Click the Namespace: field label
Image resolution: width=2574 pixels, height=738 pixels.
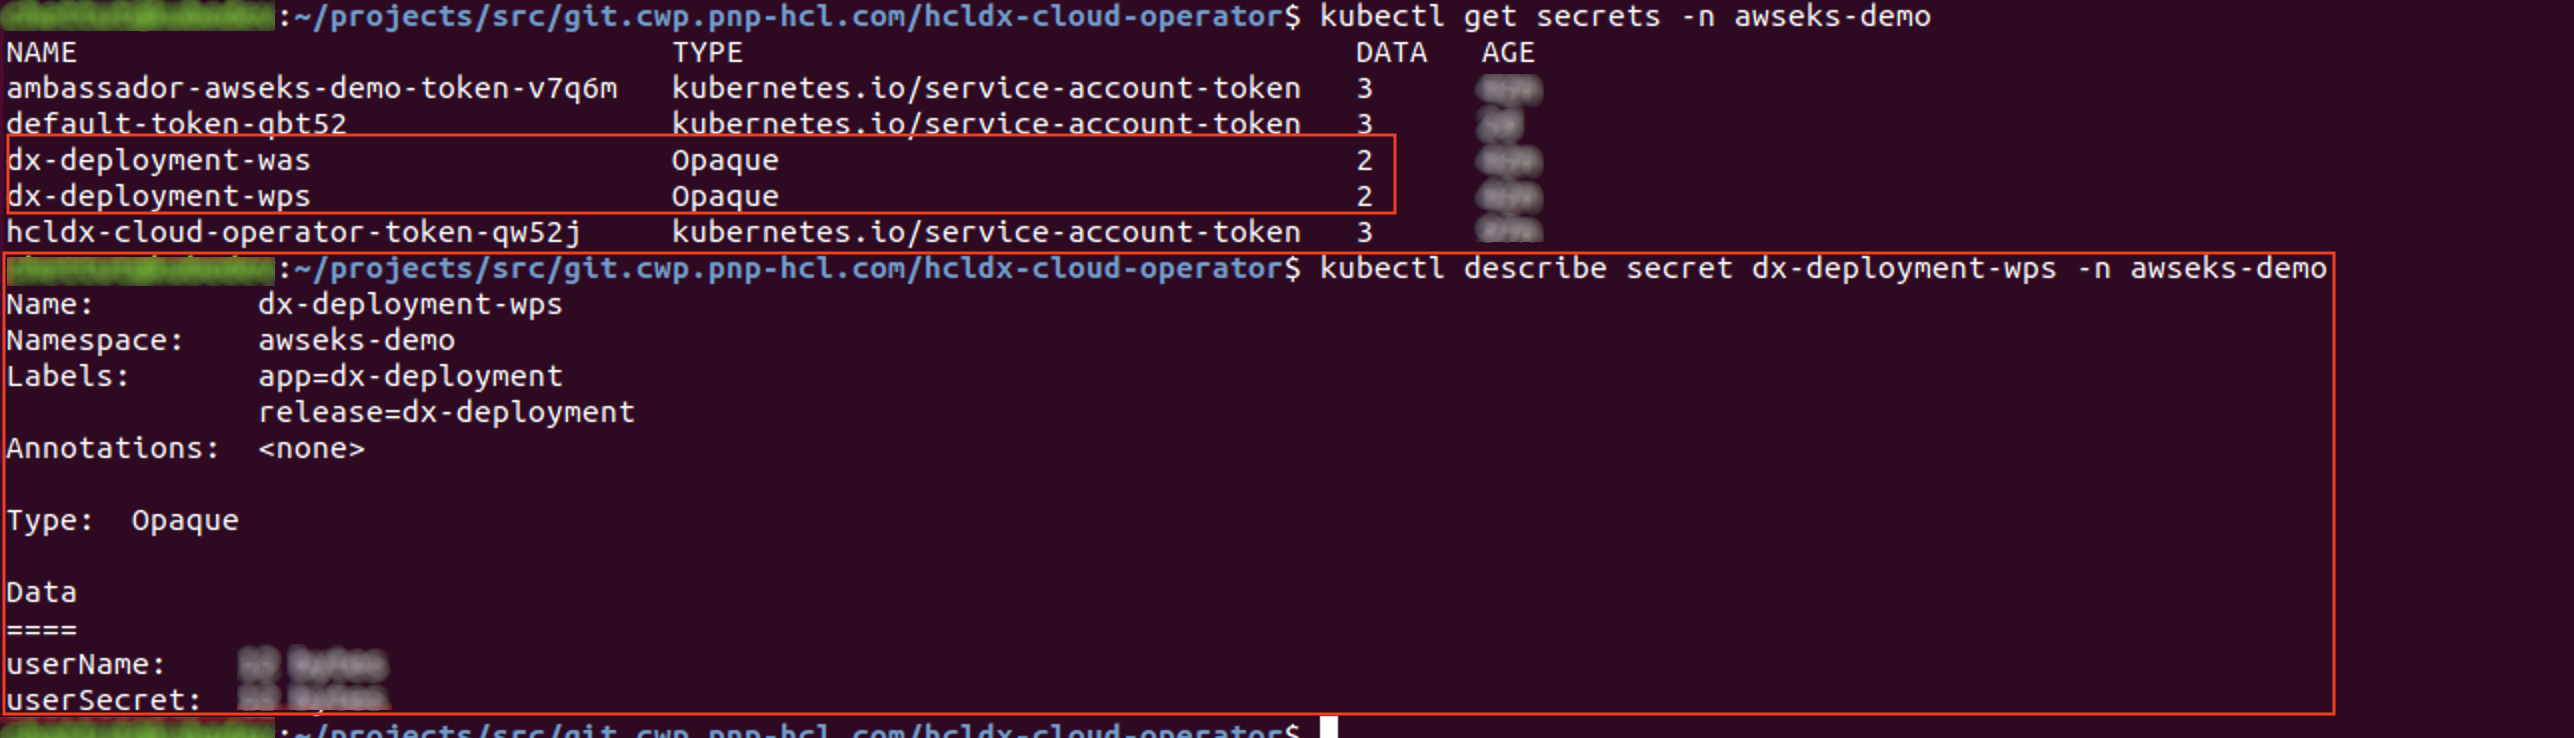point(95,341)
